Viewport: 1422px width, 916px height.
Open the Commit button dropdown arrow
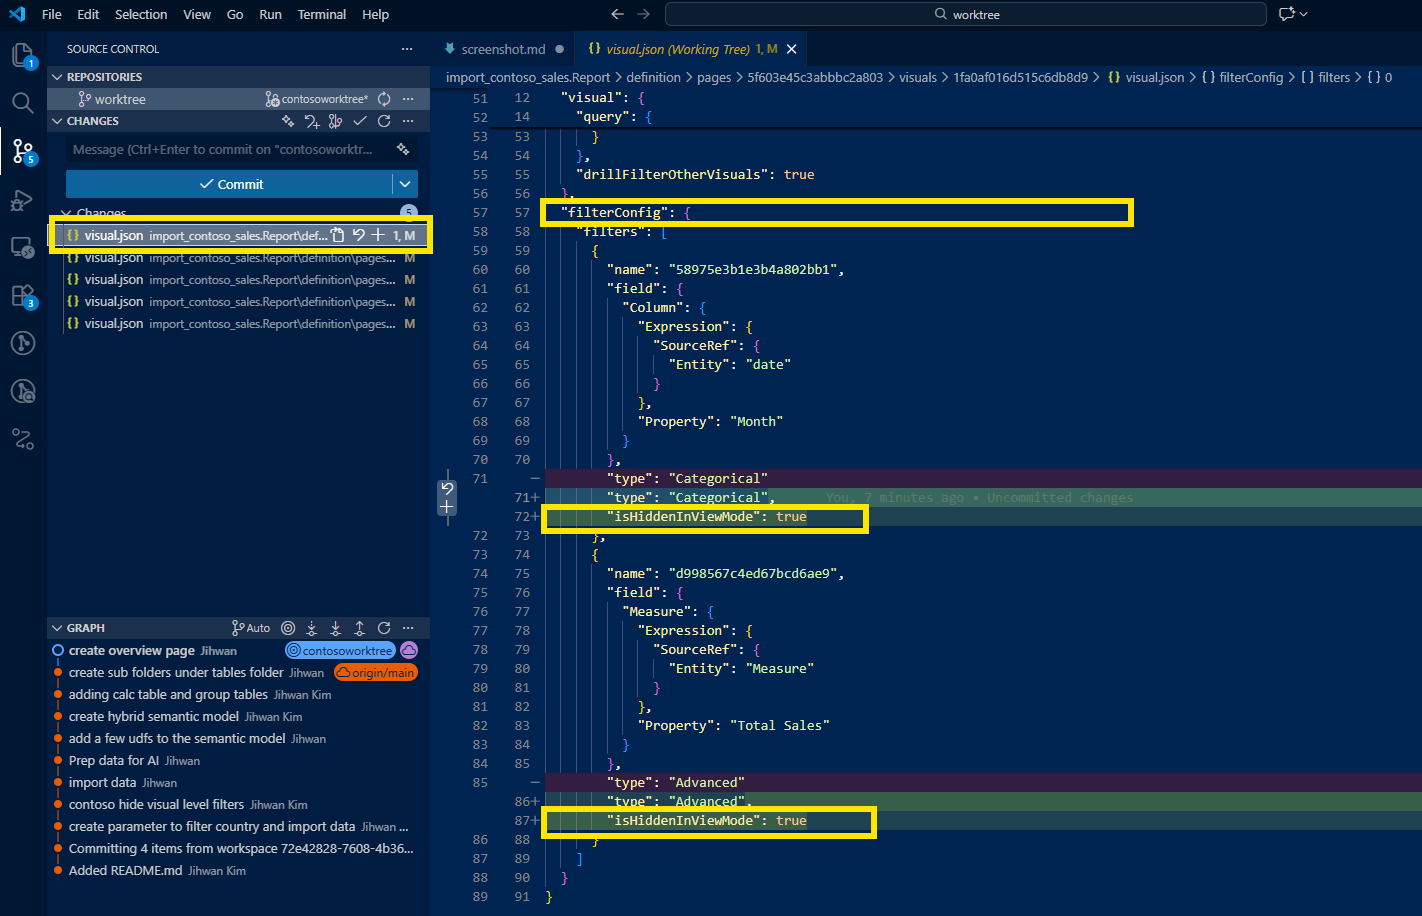[x=405, y=184]
